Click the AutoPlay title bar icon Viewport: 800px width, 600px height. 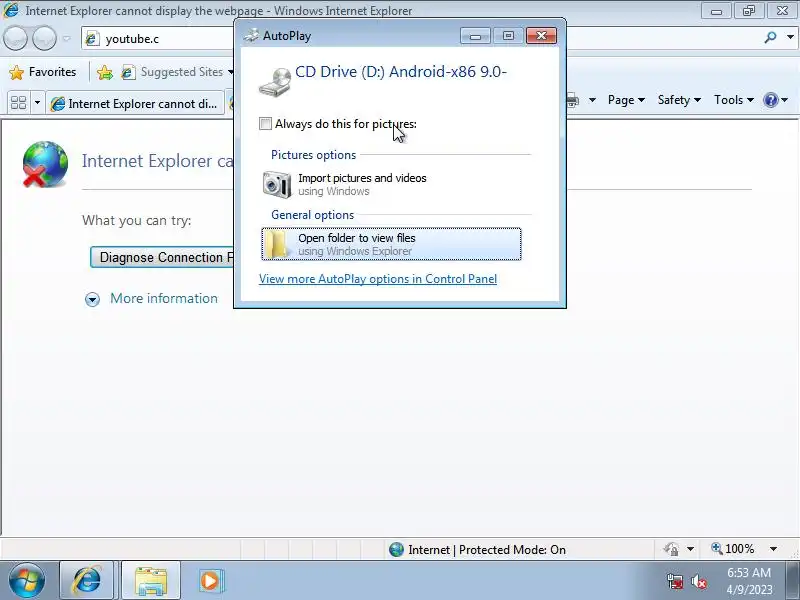(x=251, y=35)
